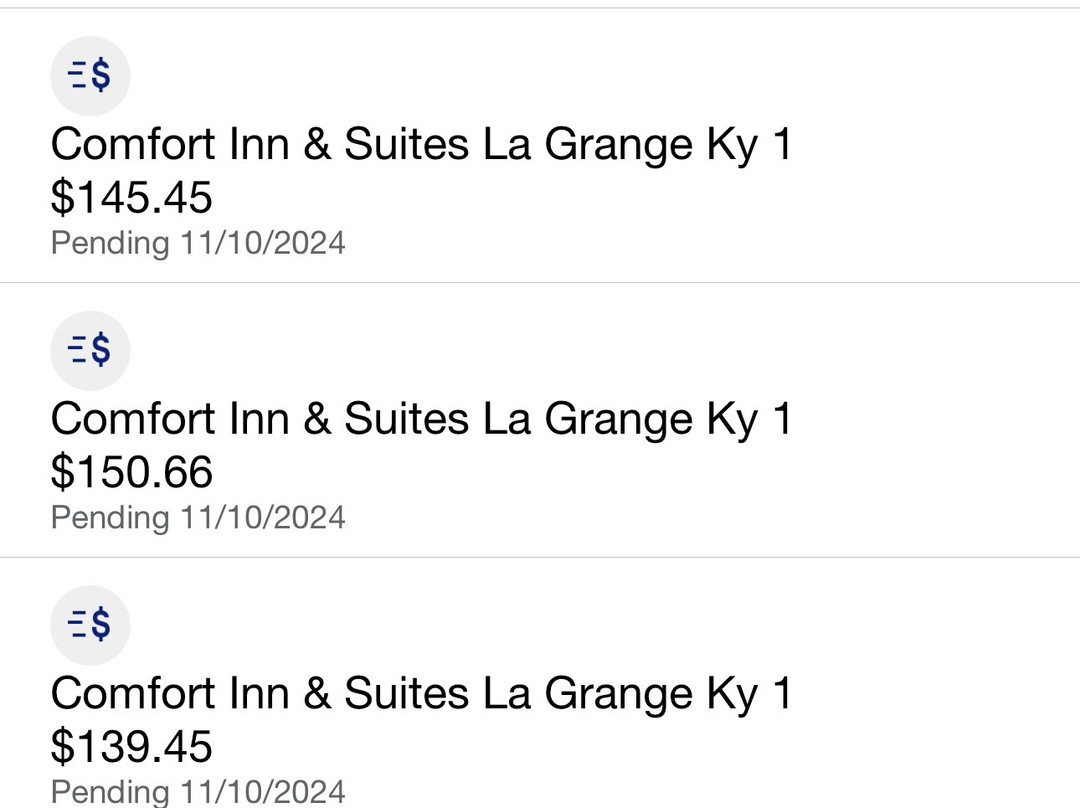Tap the dollar sign of the $145.45 amount

62,197
